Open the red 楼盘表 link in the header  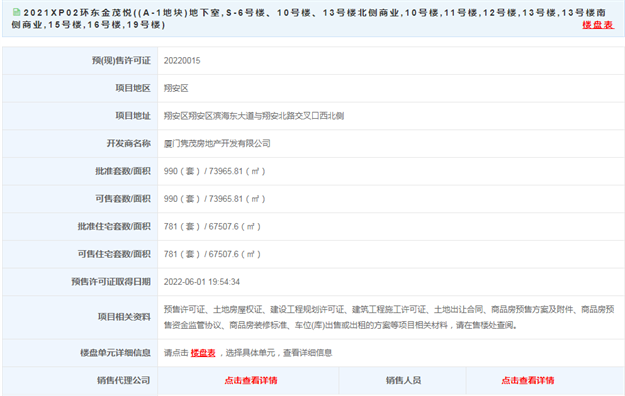coord(597,25)
